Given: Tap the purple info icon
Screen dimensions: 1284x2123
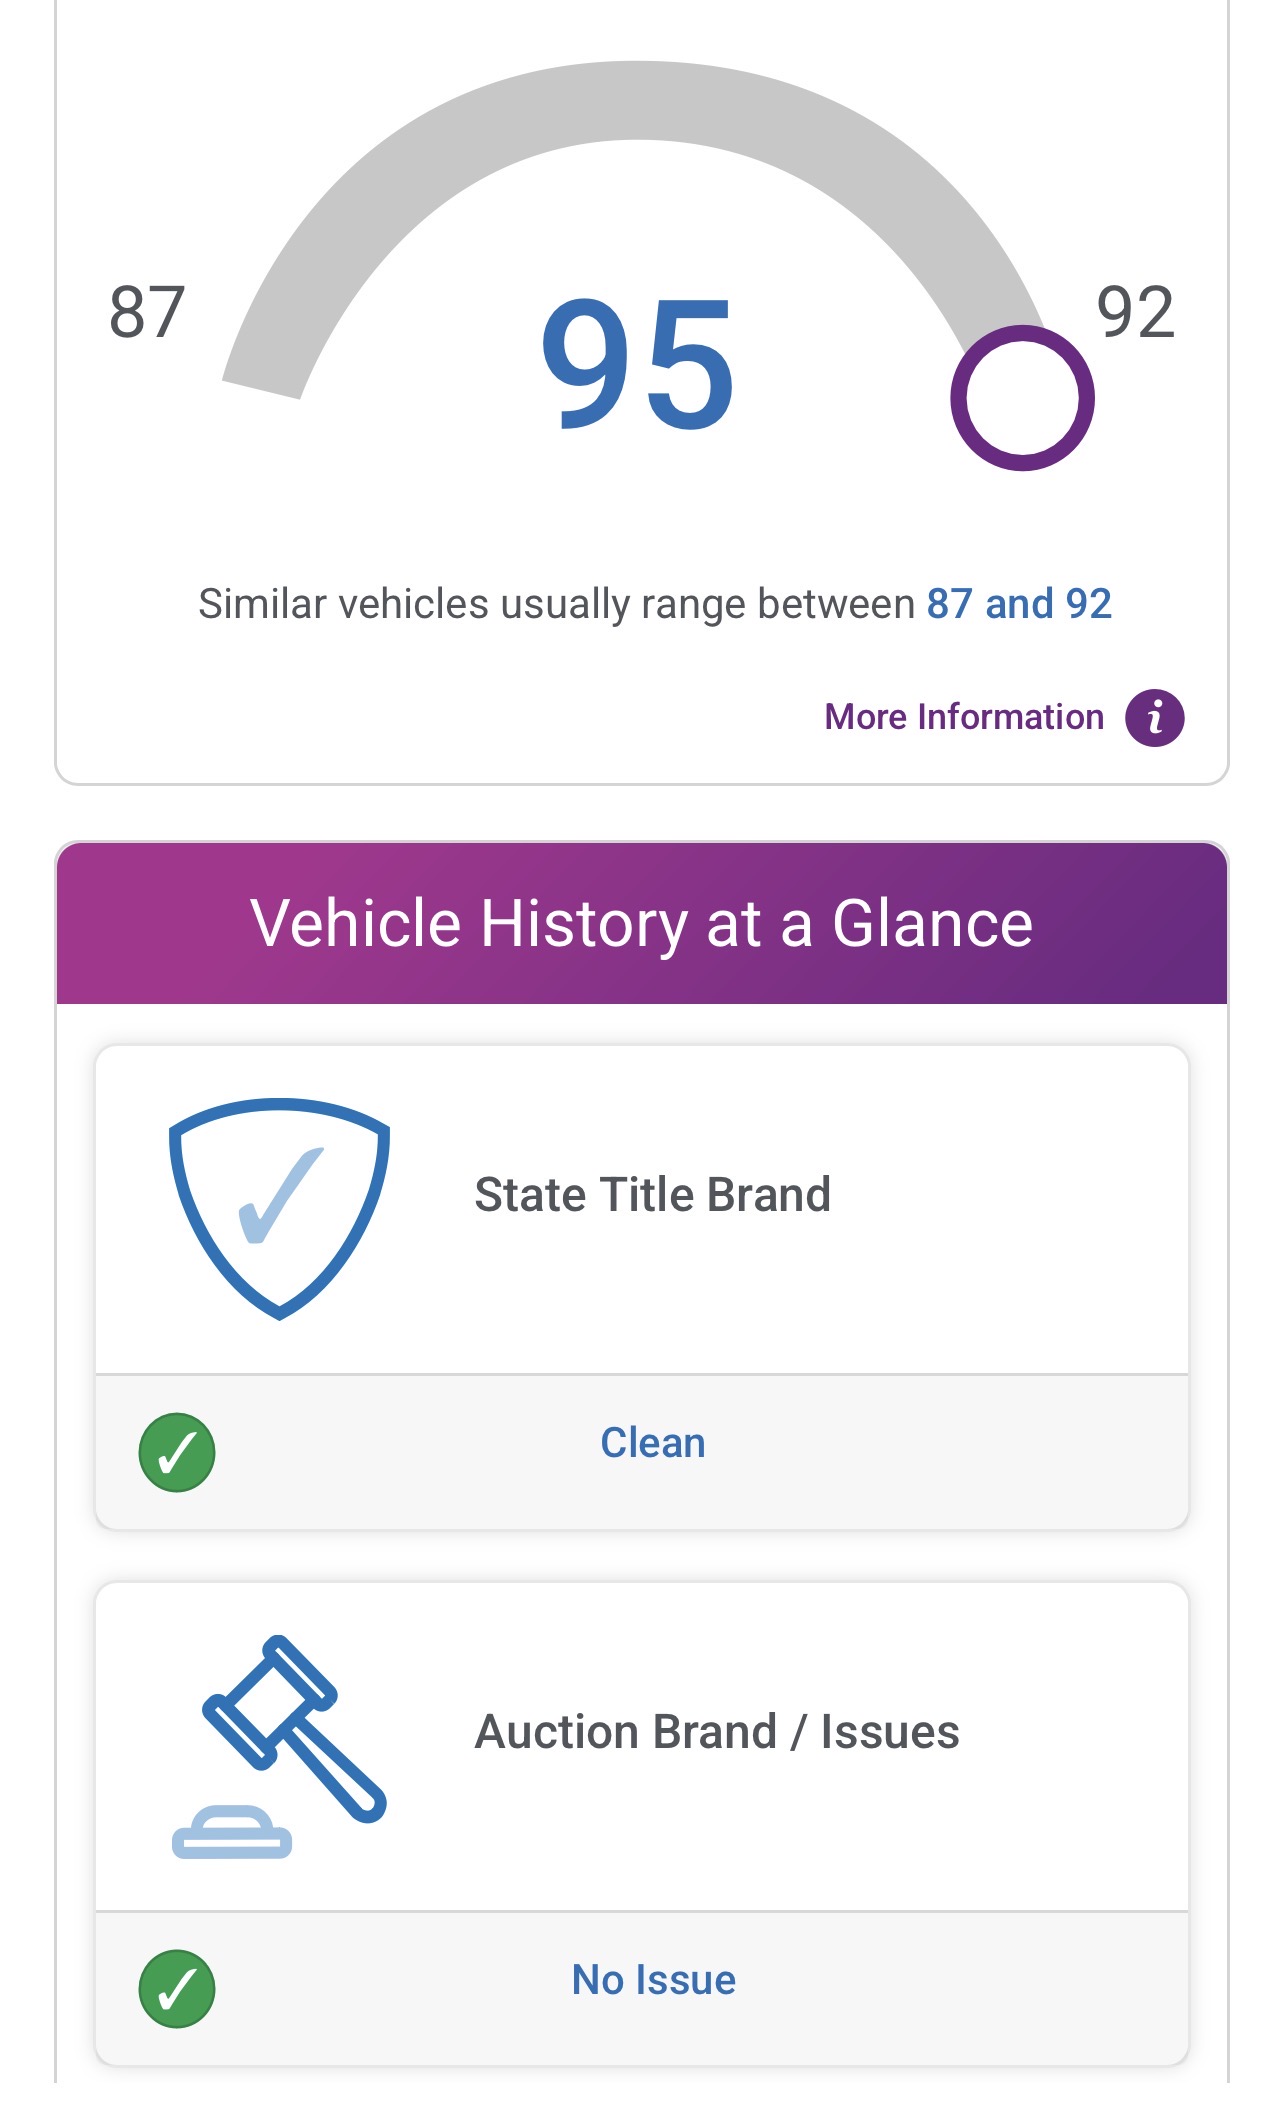Looking at the screenshot, I should click(x=1154, y=717).
